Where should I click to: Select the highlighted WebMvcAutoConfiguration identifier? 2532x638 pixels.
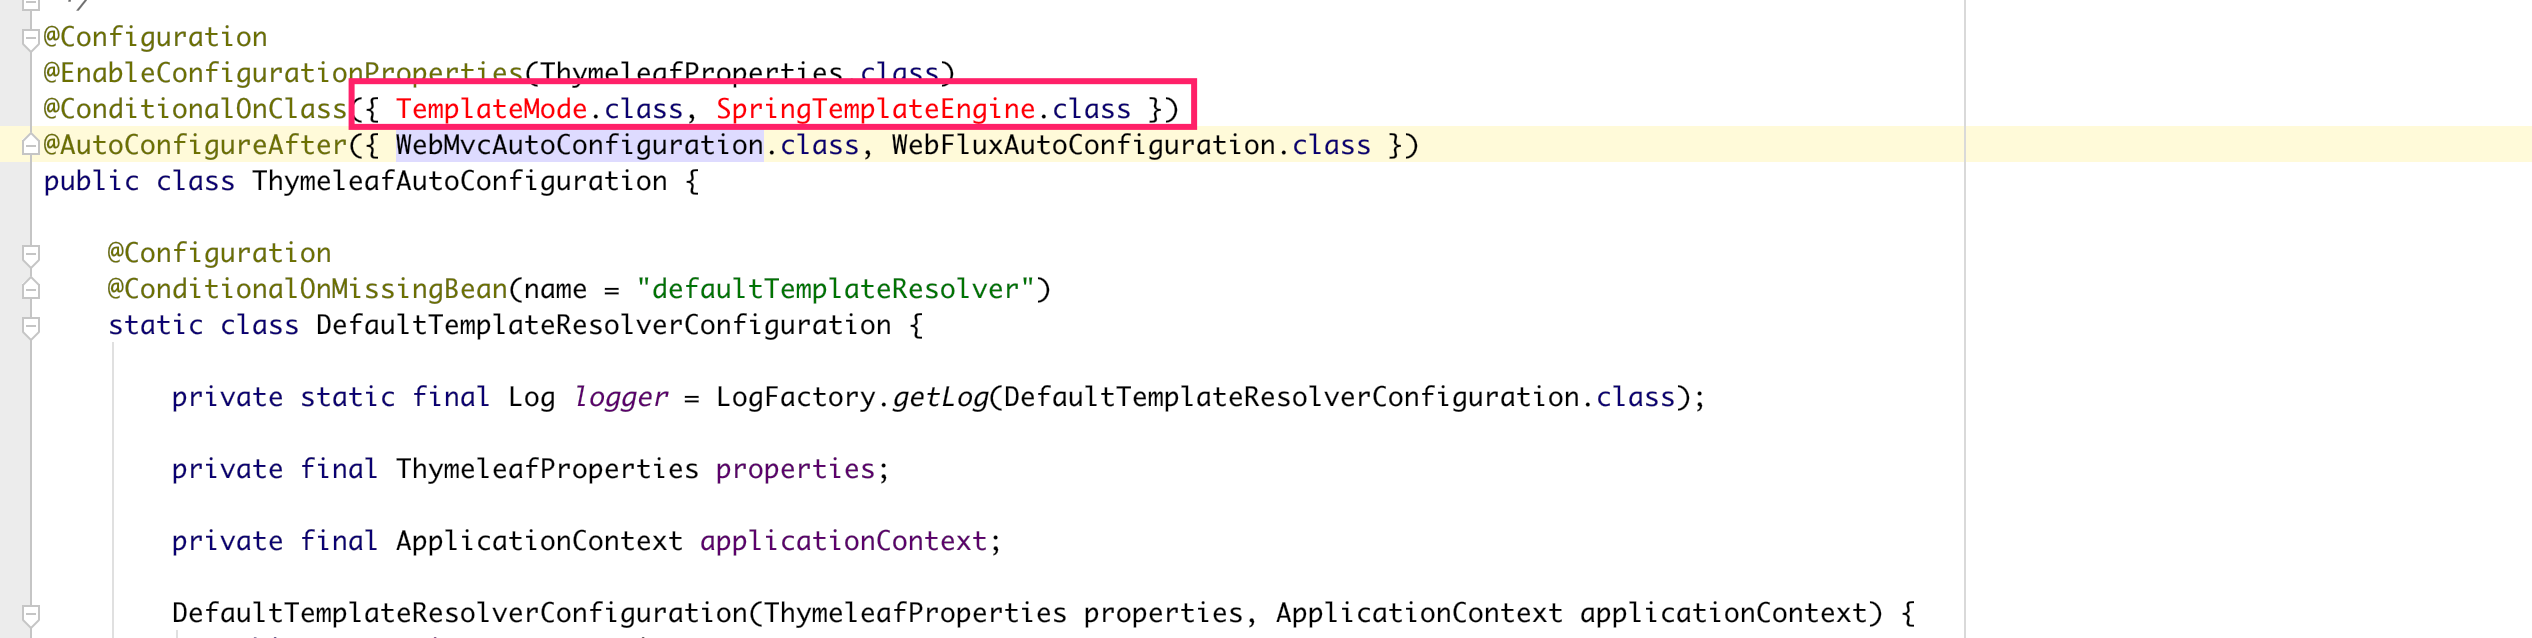pos(579,145)
